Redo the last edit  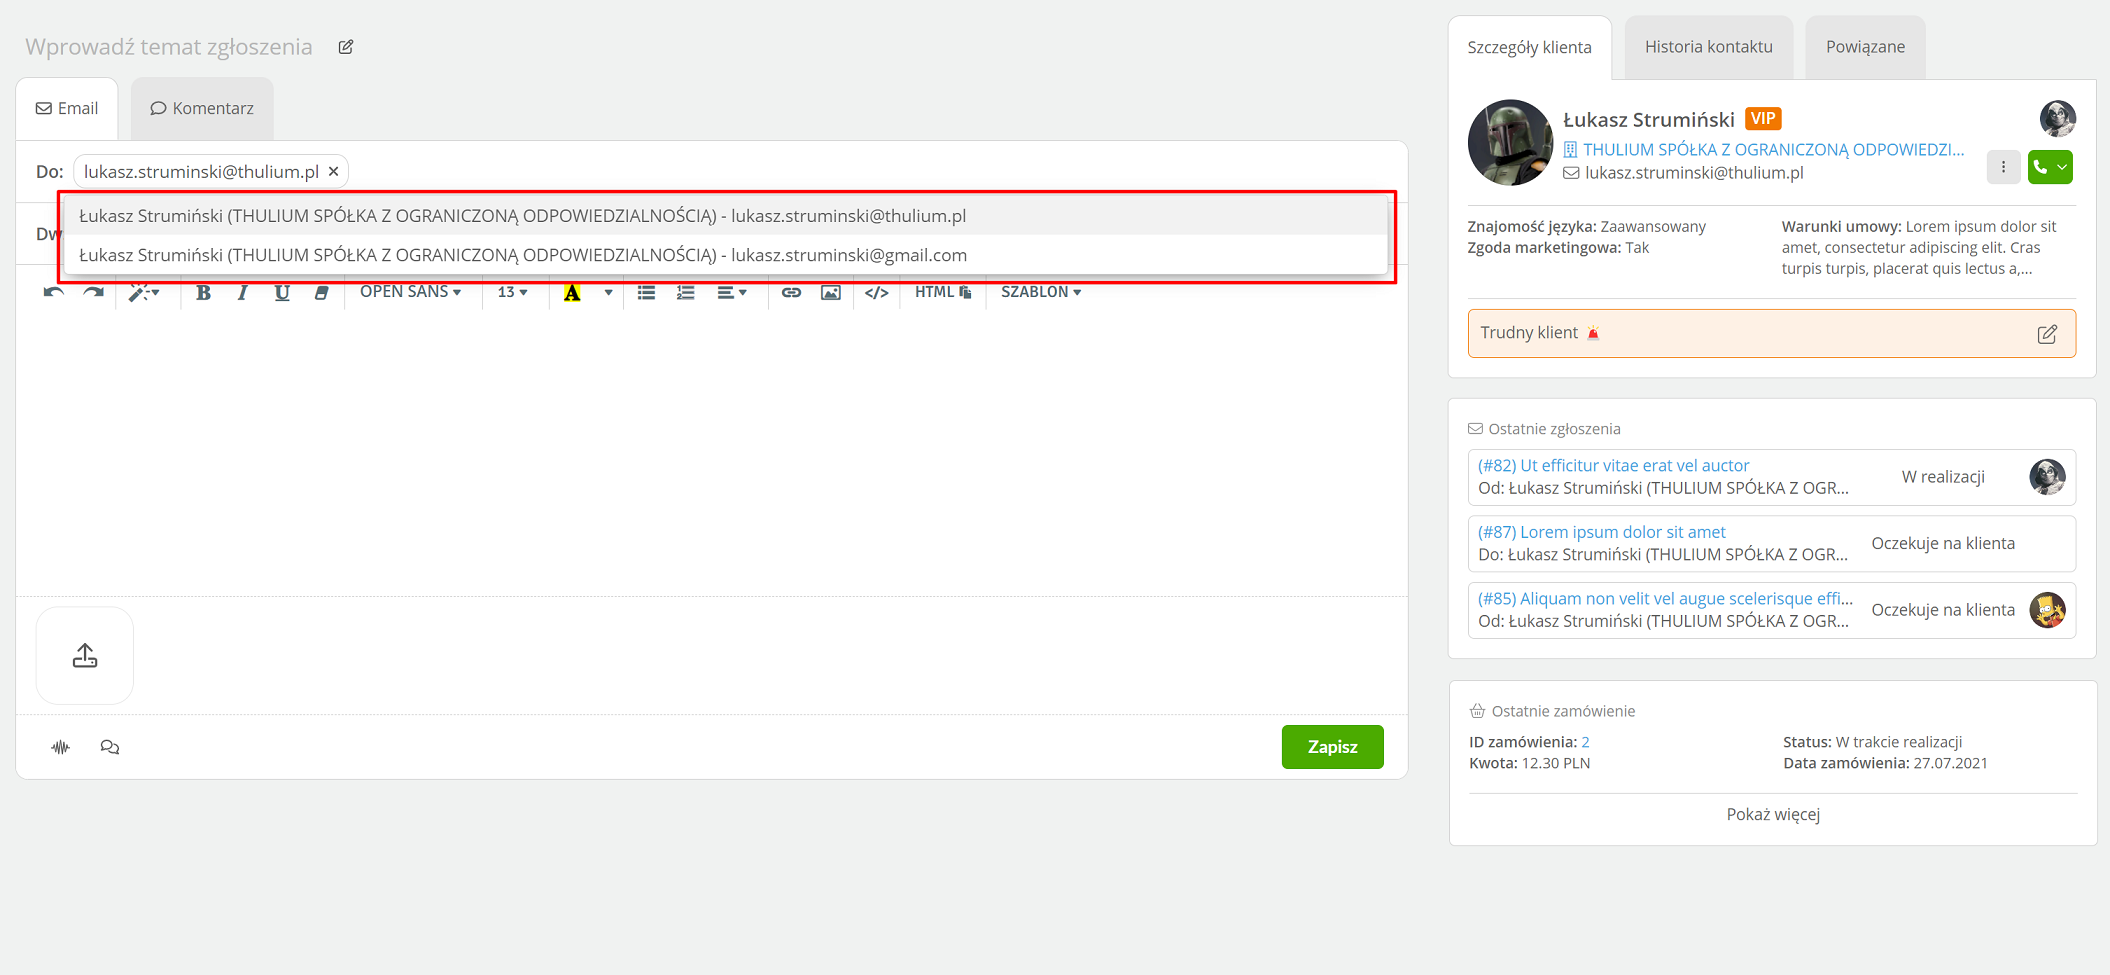[93, 292]
